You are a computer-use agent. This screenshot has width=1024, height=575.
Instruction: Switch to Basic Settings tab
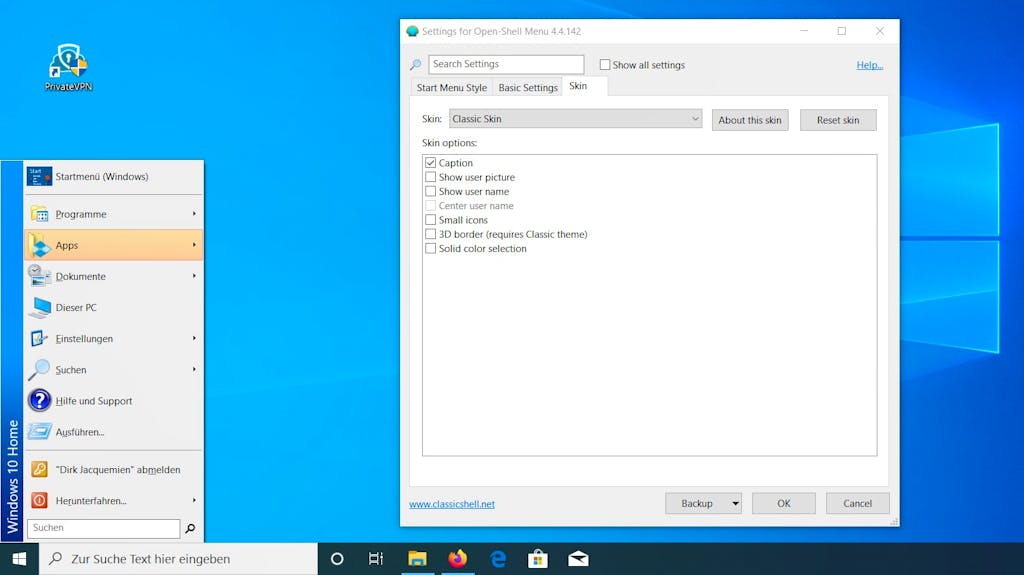tap(528, 88)
